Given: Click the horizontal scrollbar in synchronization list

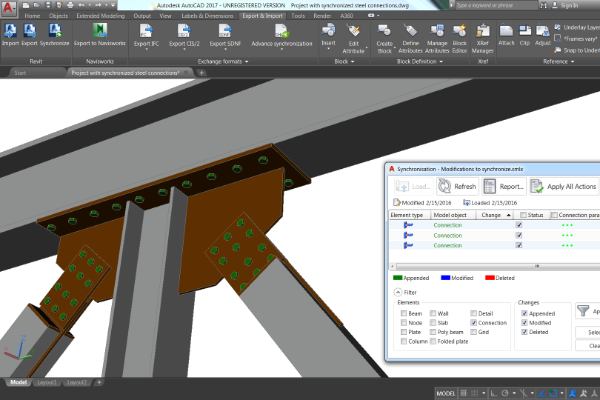Looking at the screenshot, I should click(494, 266).
